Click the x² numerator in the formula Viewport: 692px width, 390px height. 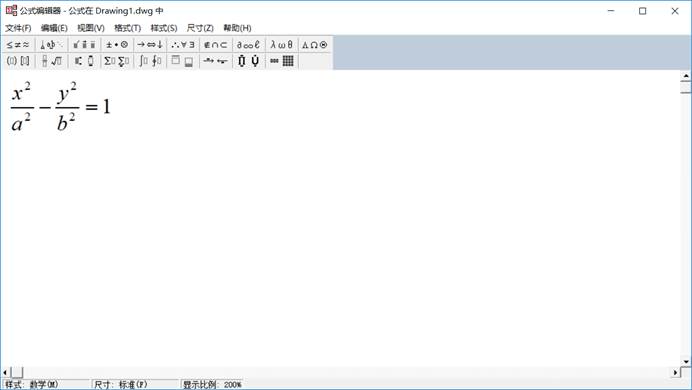coord(21,92)
